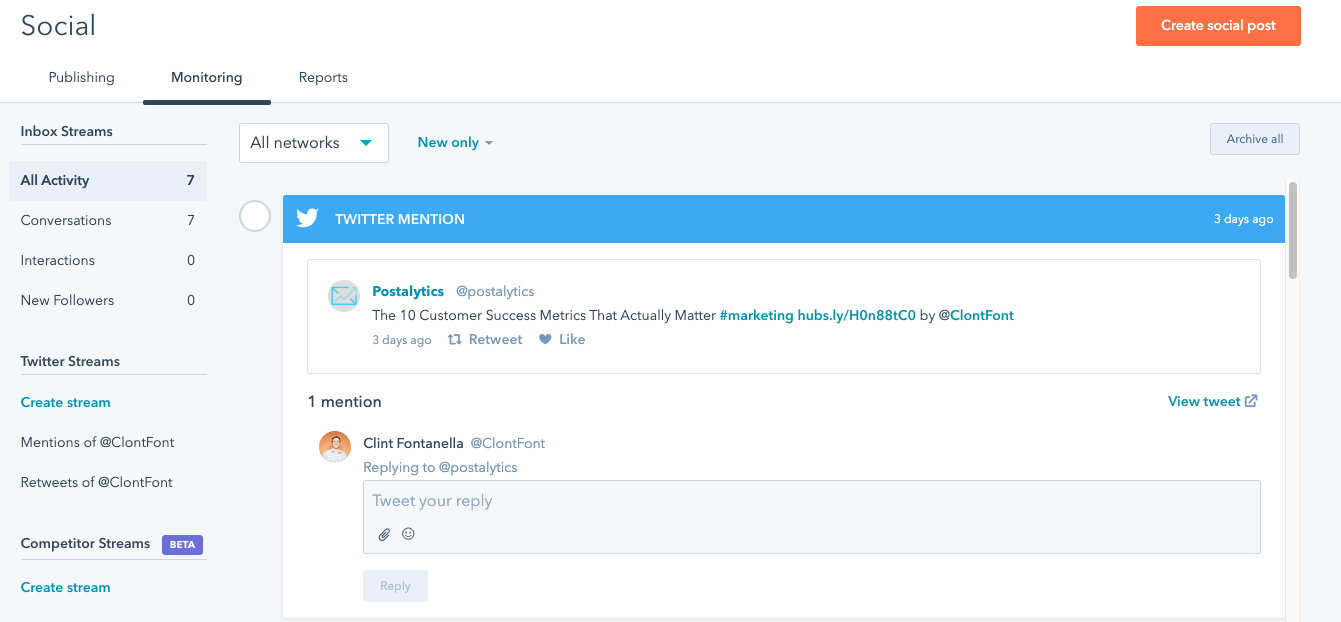Click the "Replying to @postalytics" text
This screenshot has width=1341, height=622.
pyautogui.click(x=440, y=468)
